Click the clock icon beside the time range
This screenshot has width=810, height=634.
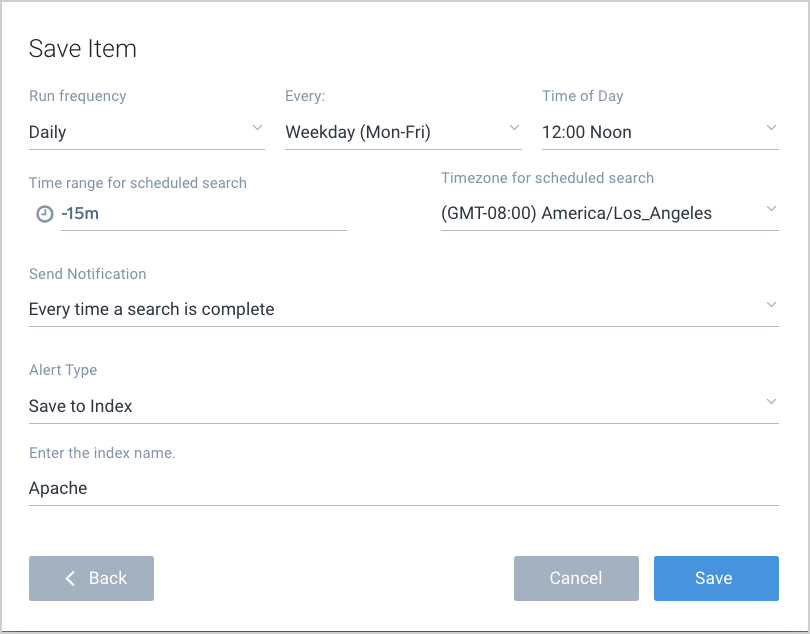click(x=44, y=214)
